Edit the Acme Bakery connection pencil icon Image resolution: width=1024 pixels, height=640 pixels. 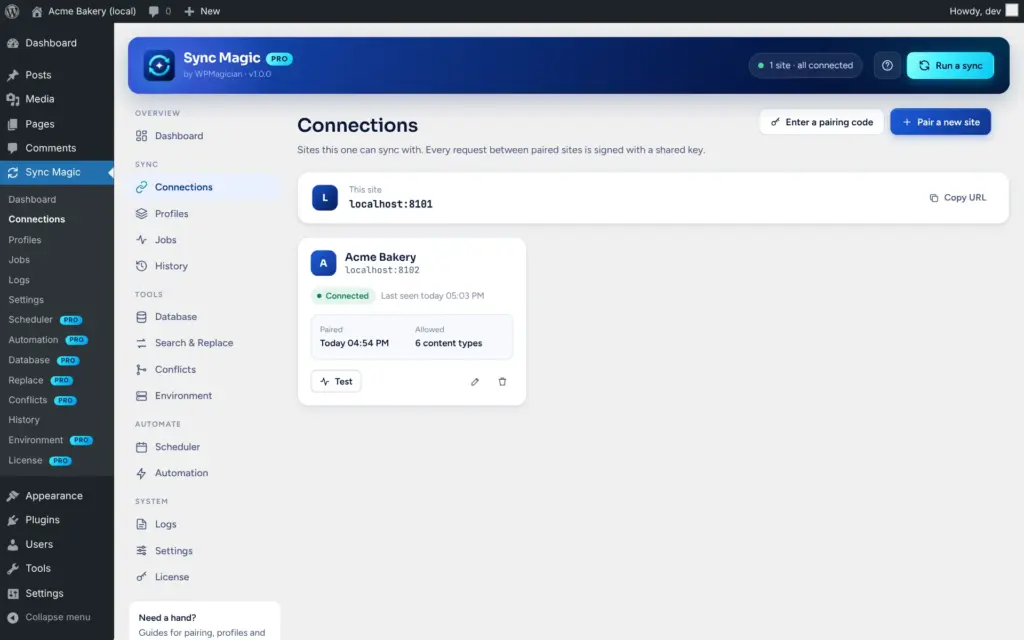tap(475, 381)
